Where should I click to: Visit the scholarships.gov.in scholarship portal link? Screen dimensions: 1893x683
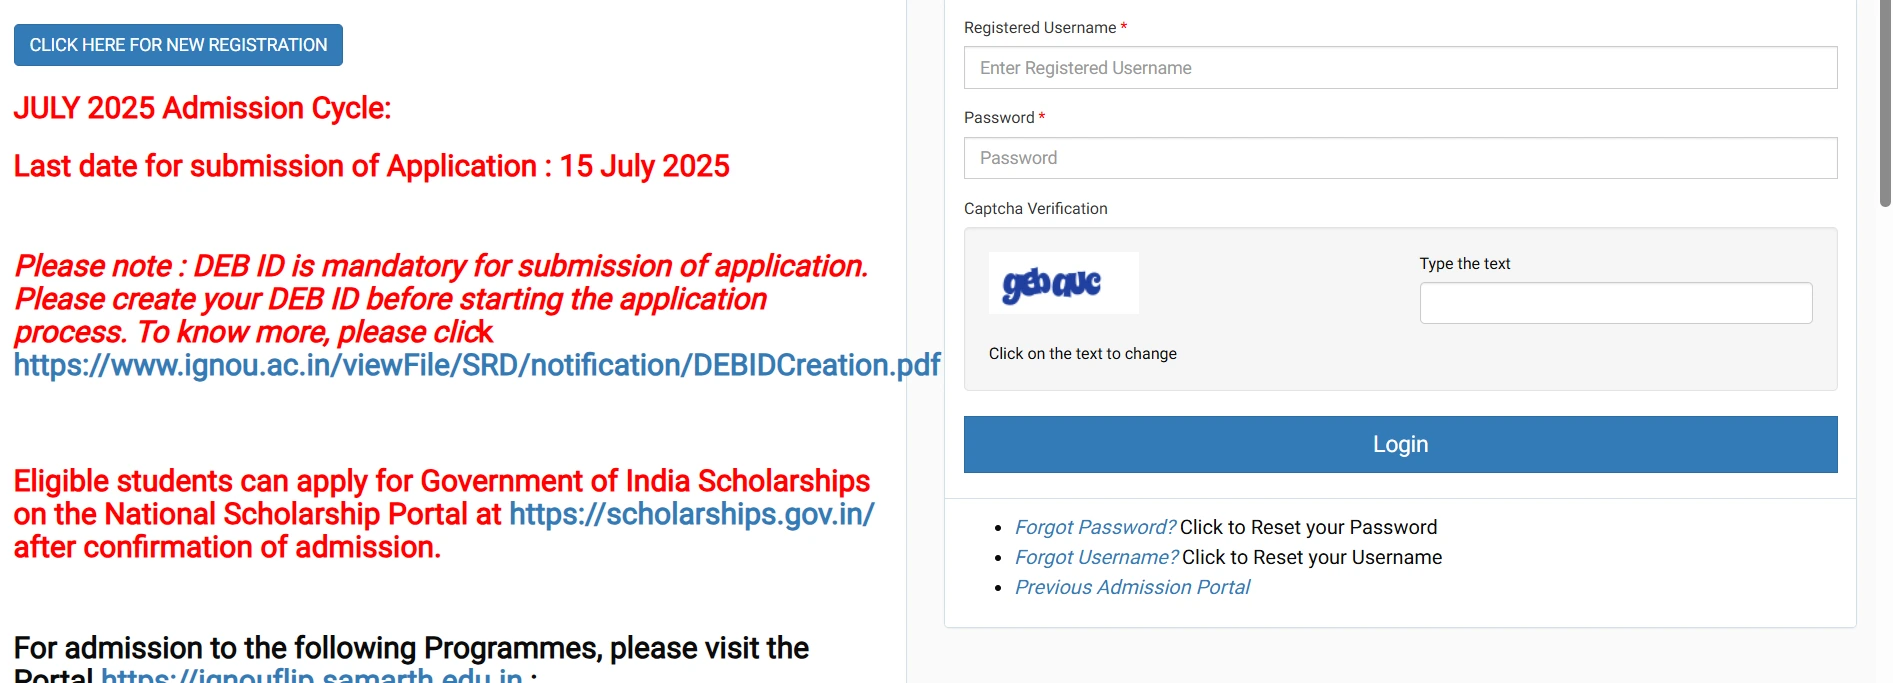690,514
